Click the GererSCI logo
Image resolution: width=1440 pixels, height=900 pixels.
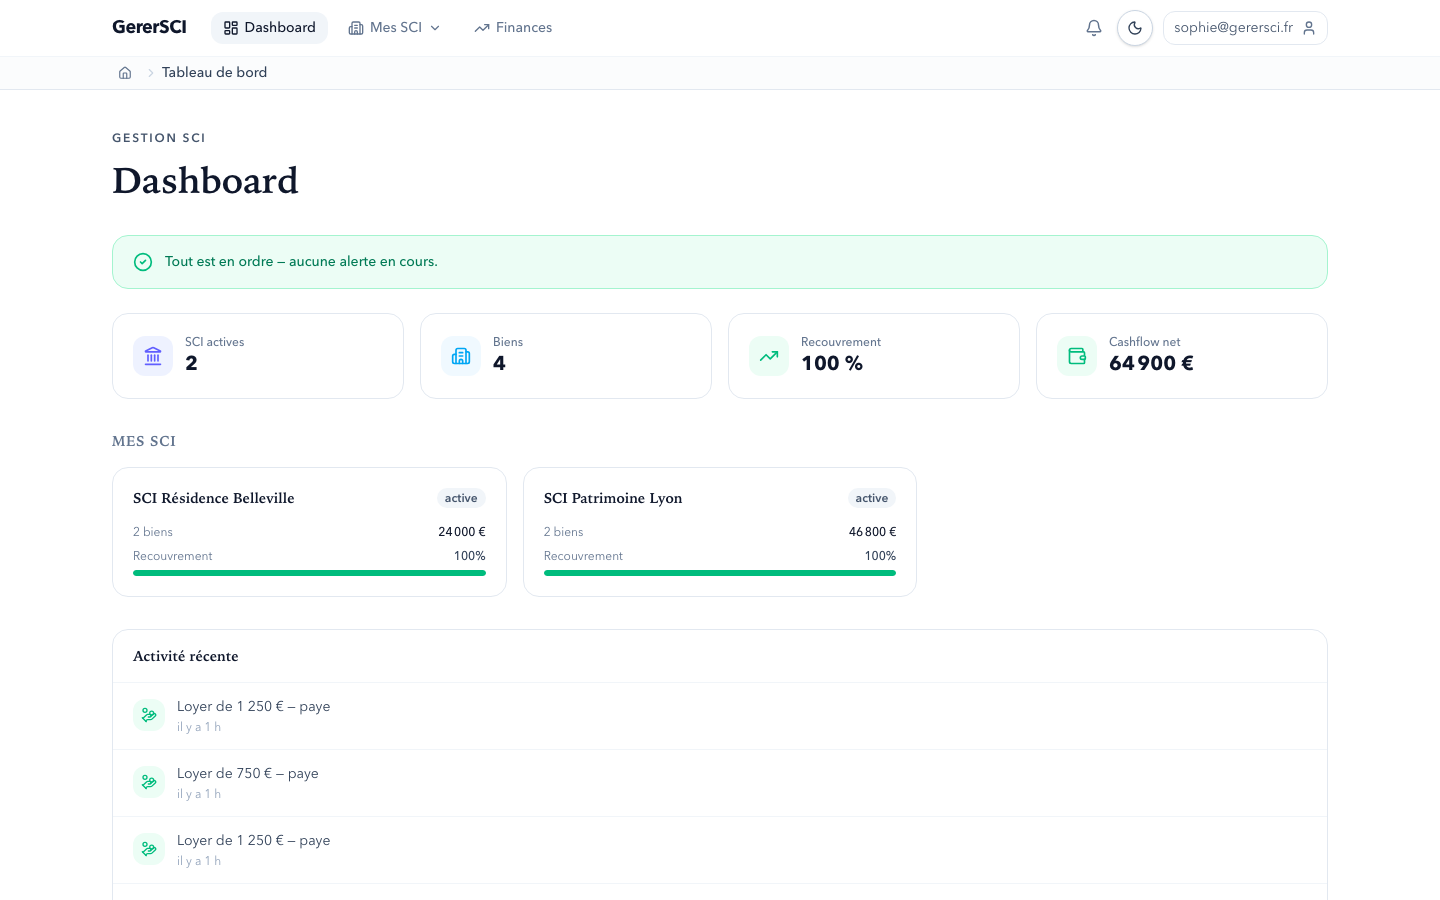pos(149,27)
